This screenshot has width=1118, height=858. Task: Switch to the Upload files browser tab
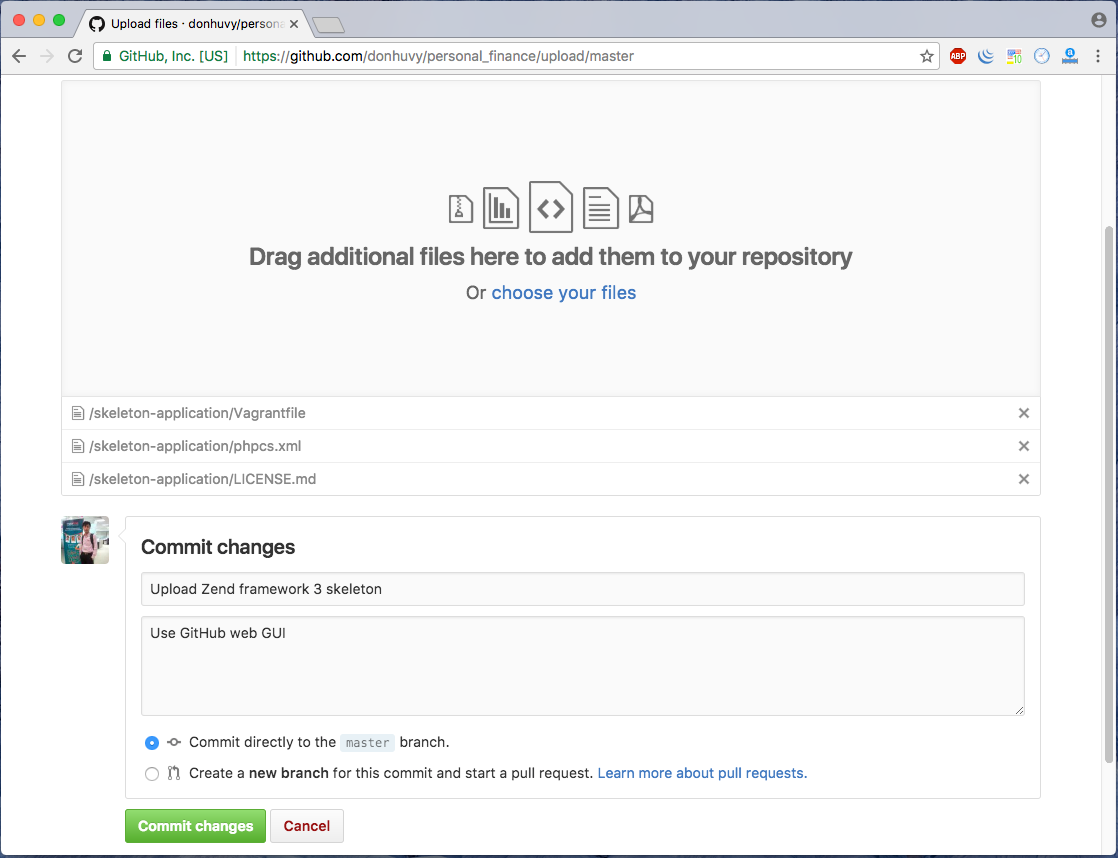click(190, 24)
